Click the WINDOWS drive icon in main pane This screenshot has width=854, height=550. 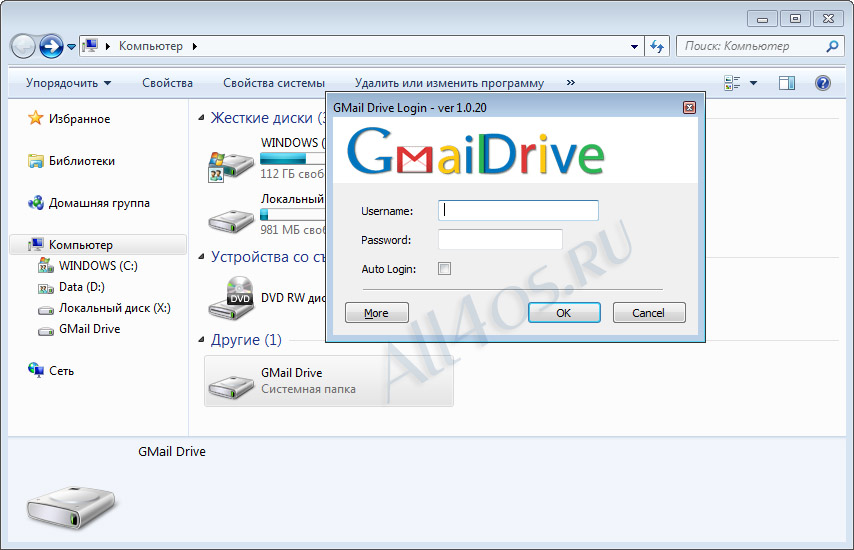[x=231, y=166]
